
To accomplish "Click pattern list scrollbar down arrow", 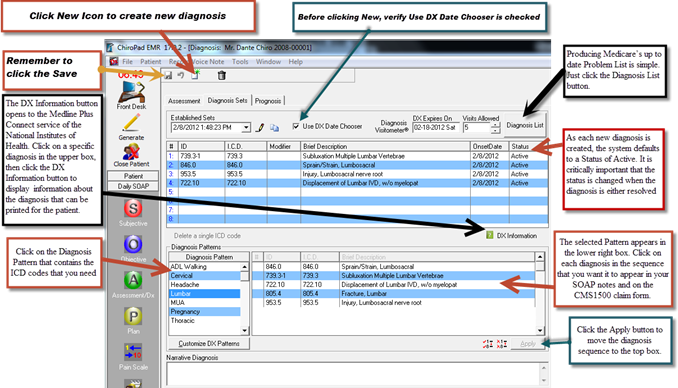I will [x=245, y=330].
